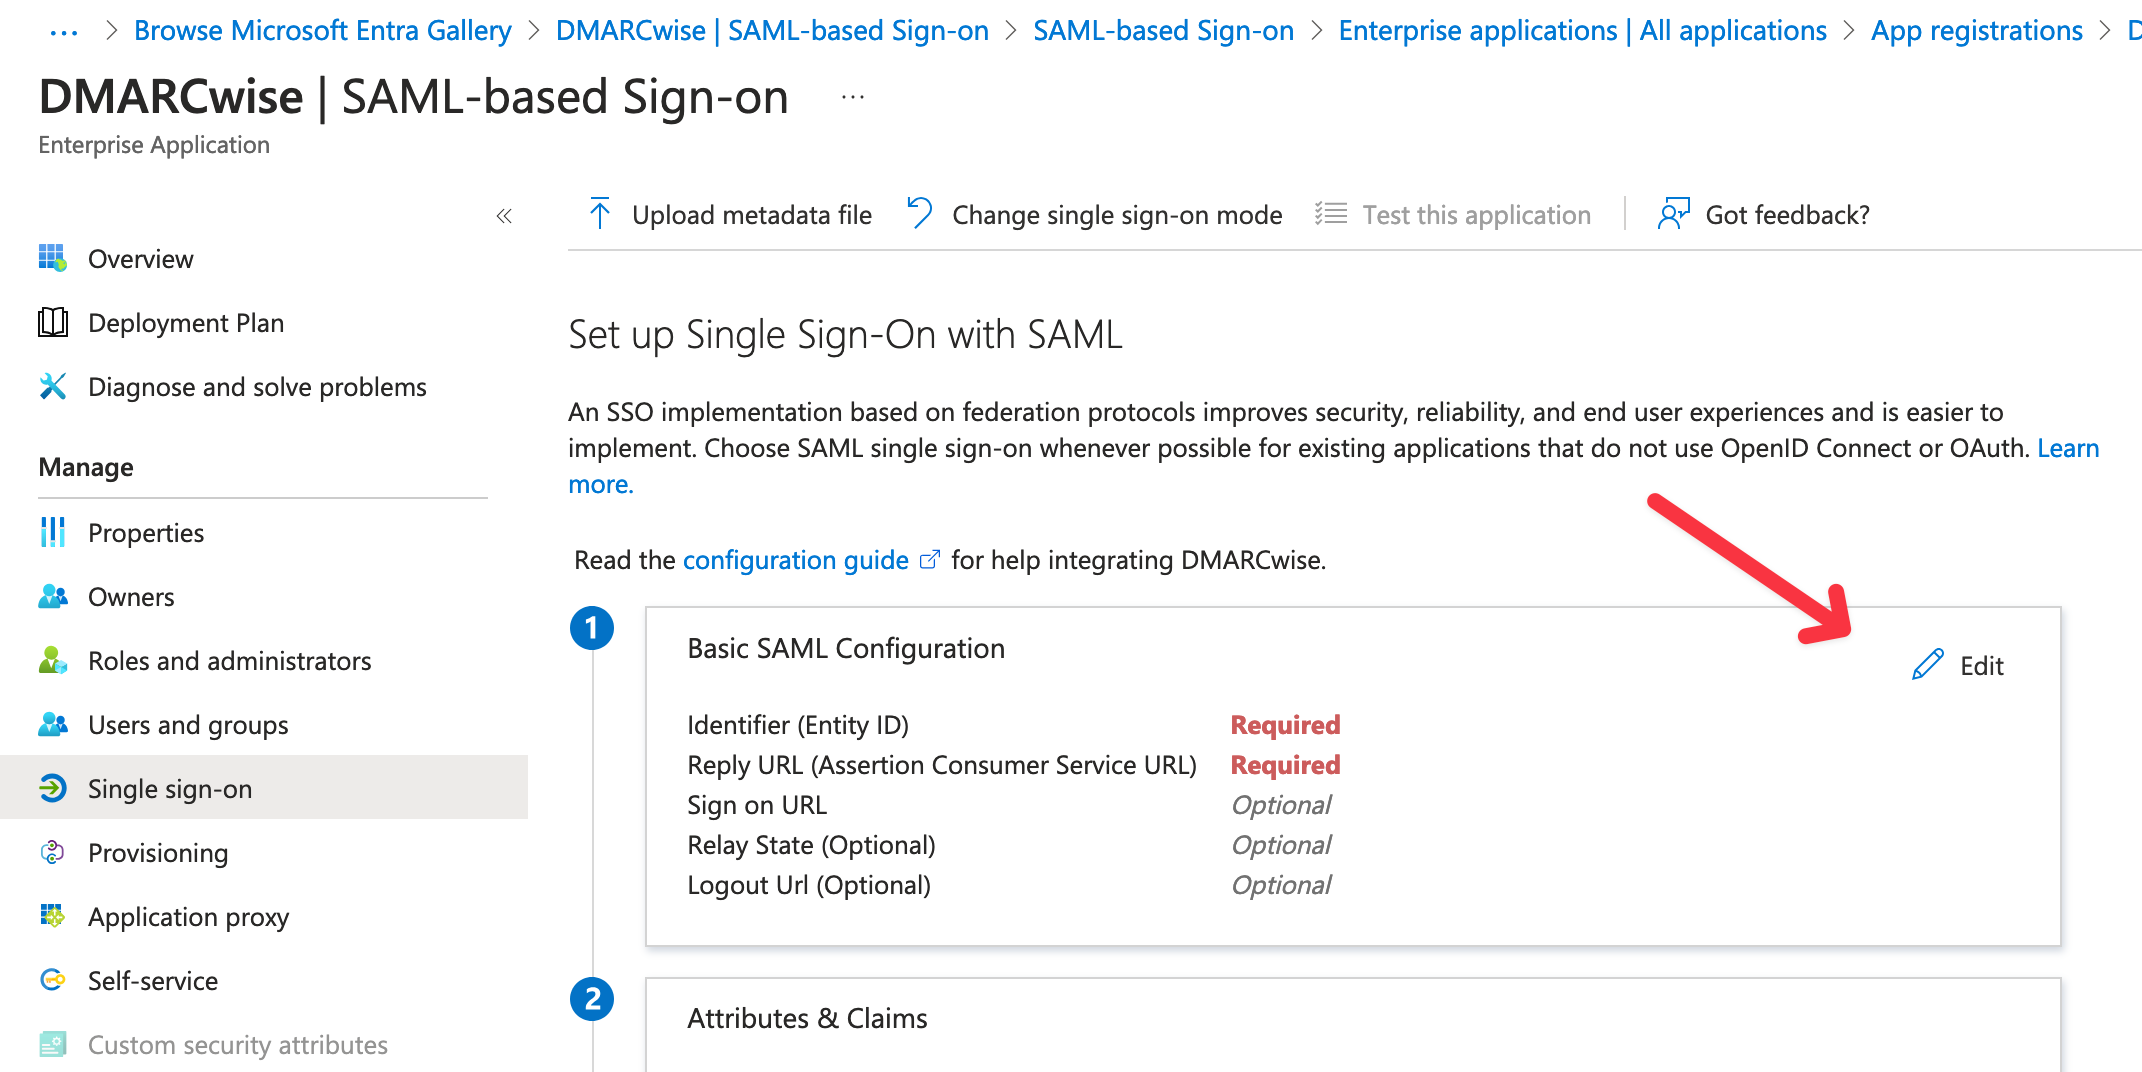
Task: Open Enterprise applications | All applications breadcrumb
Action: [1582, 31]
